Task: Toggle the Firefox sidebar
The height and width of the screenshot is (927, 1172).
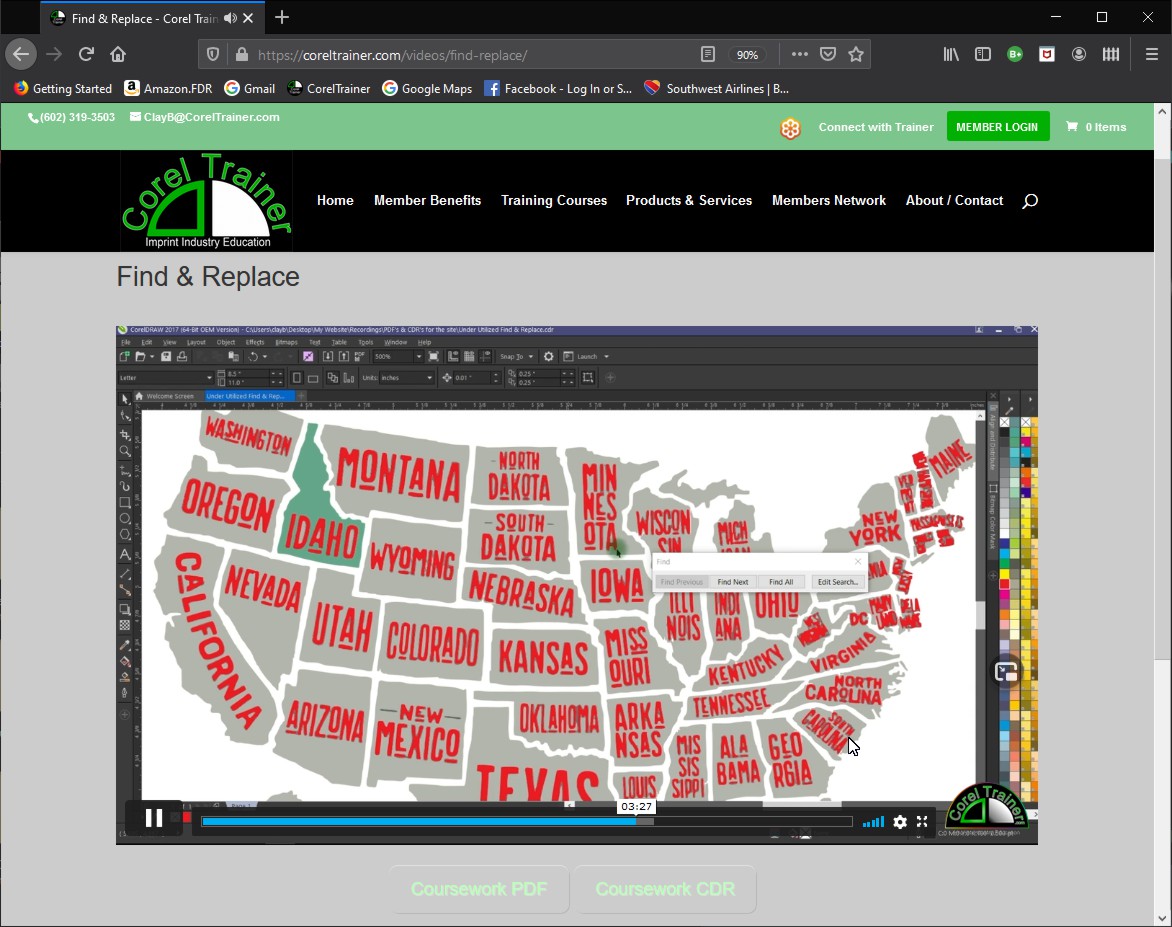Action: [x=983, y=54]
